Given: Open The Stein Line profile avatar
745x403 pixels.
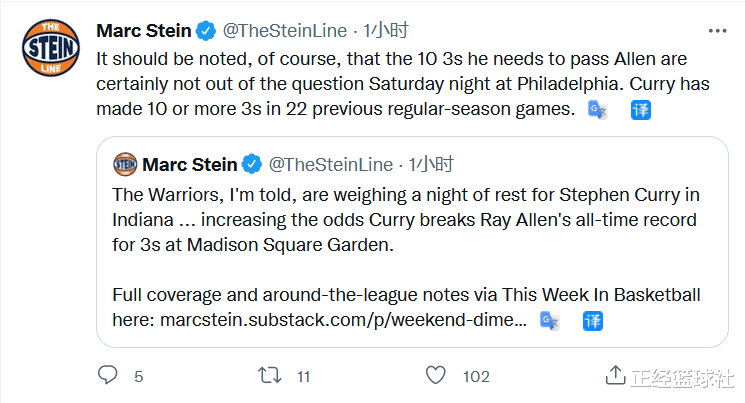Looking at the screenshot, I should click(51, 48).
